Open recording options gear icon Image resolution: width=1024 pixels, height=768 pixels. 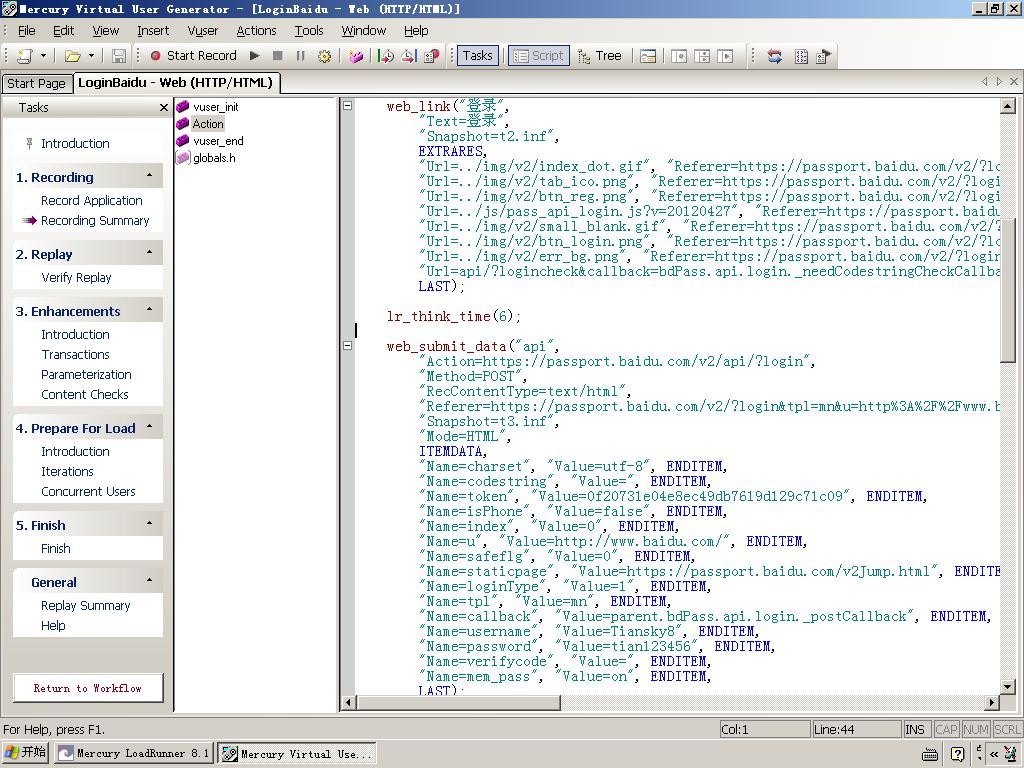[x=324, y=56]
